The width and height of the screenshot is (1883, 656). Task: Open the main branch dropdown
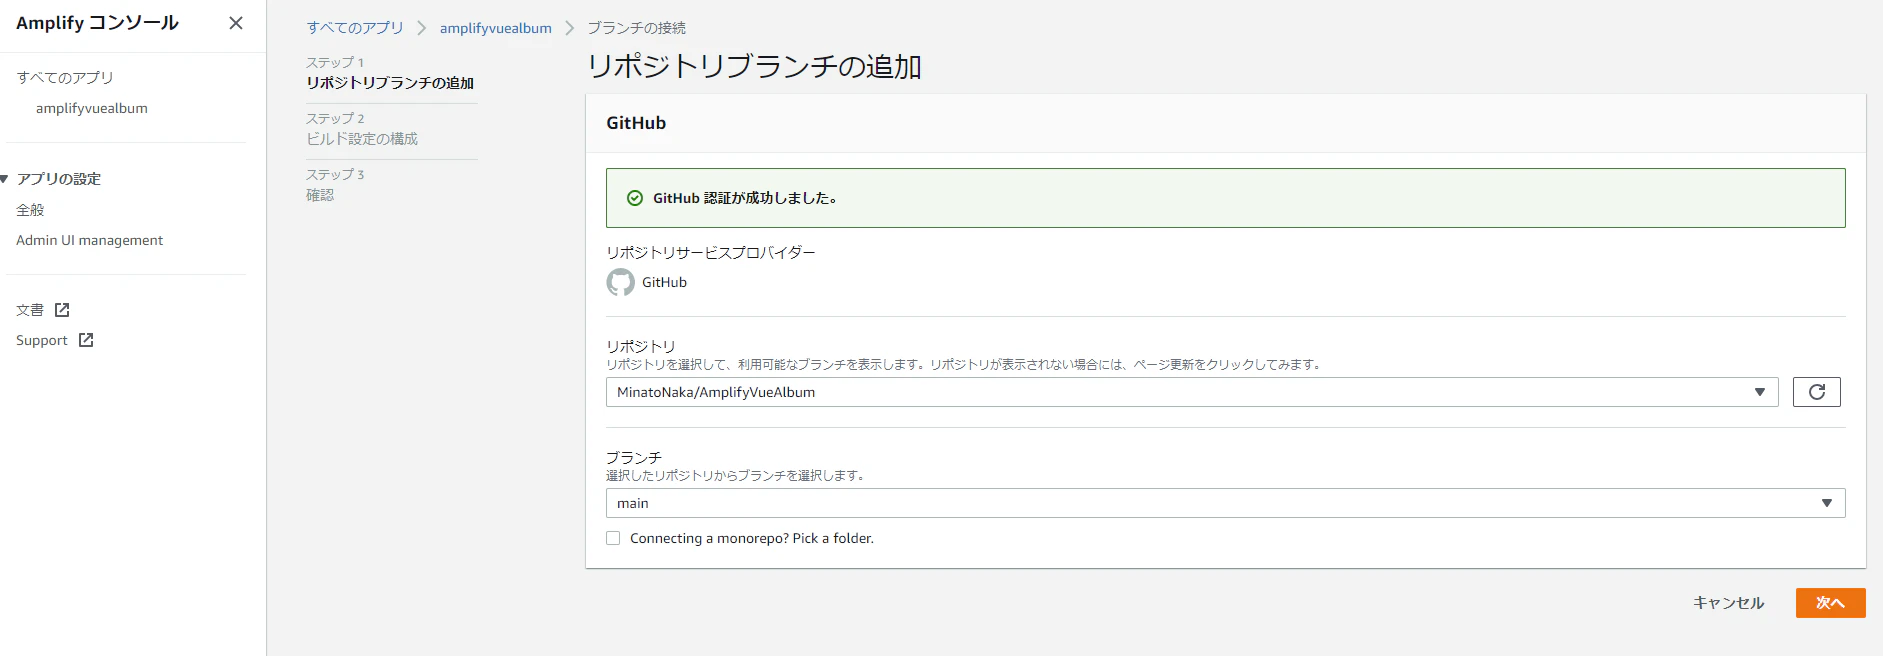1225,503
